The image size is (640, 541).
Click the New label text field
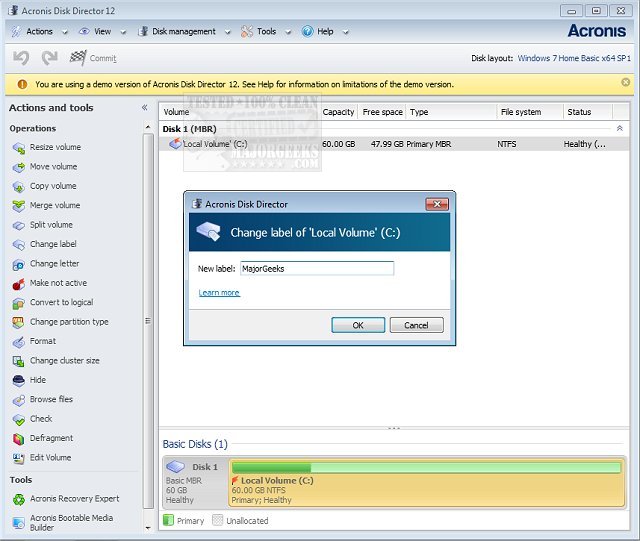pos(317,269)
